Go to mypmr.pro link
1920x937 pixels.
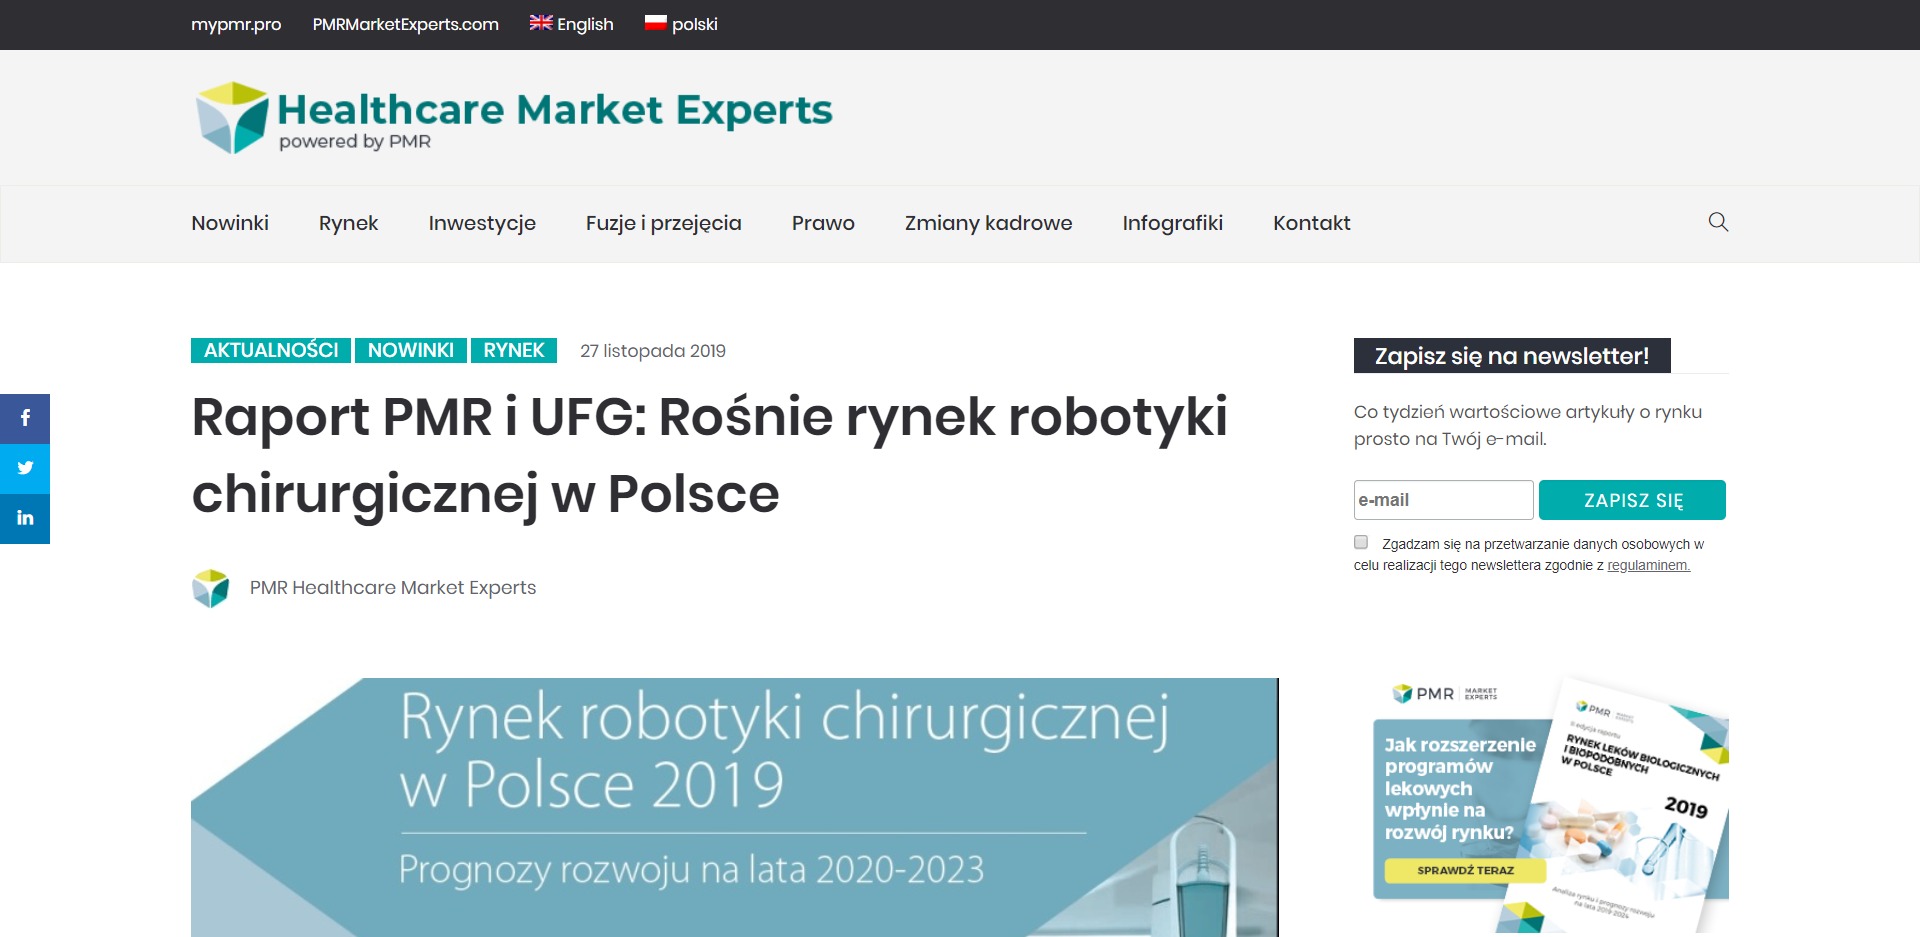point(236,24)
